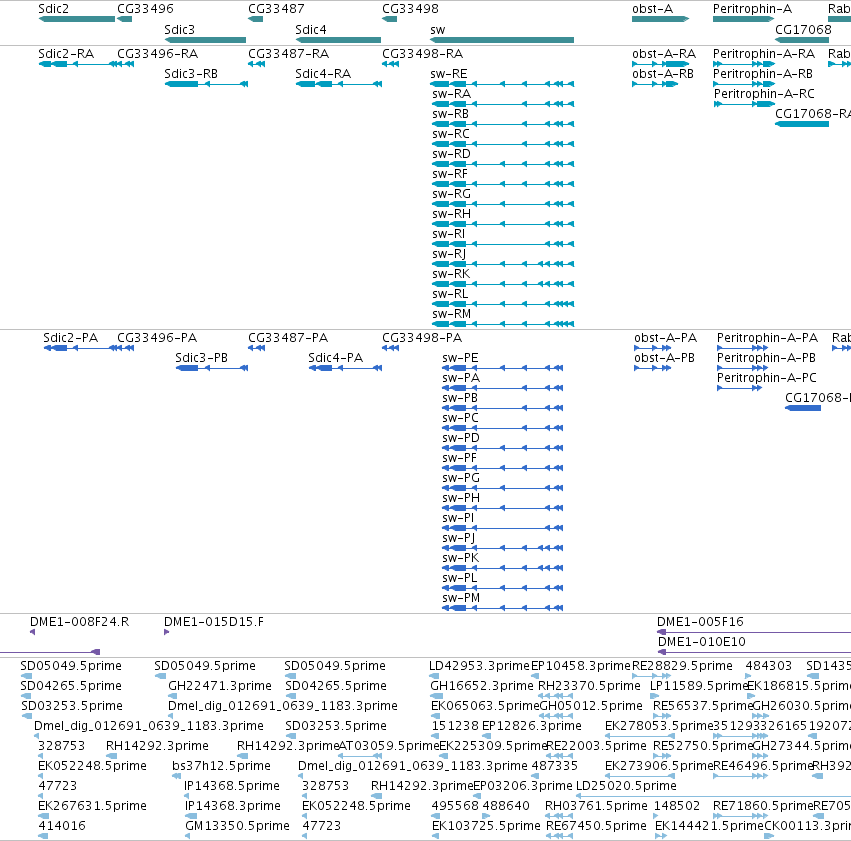The width and height of the screenshot is (851, 841).
Task: Click the RH23370.5prime EST label
Action: [589, 686]
